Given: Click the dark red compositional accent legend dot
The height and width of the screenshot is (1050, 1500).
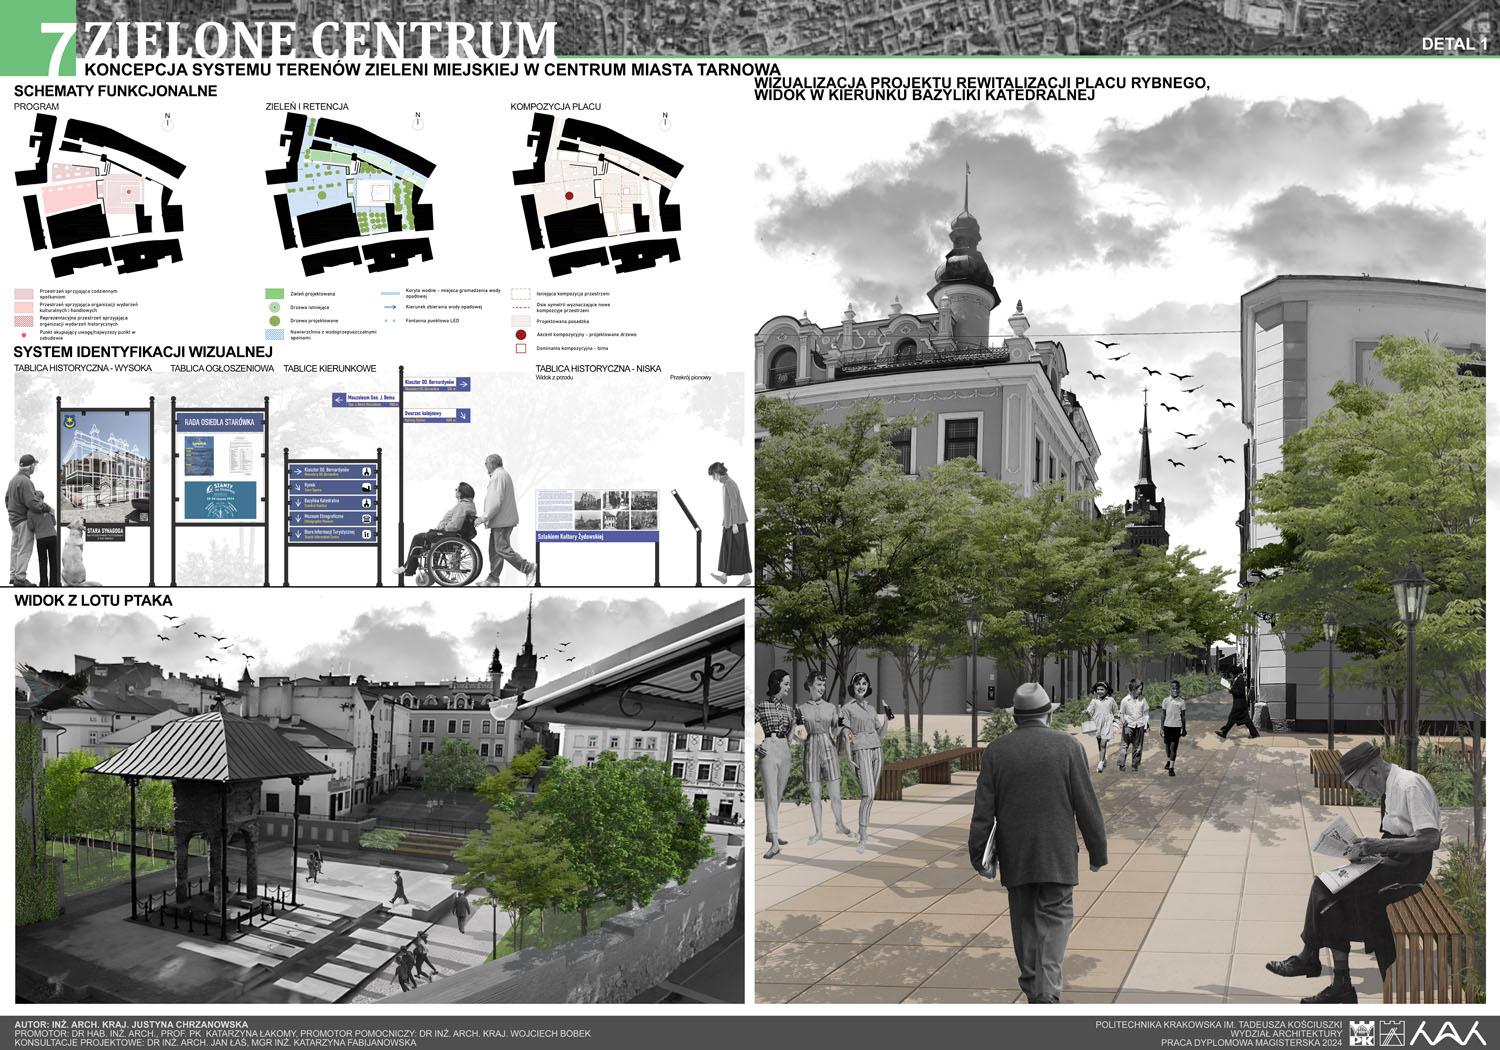Looking at the screenshot, I should tap(520, 335).
